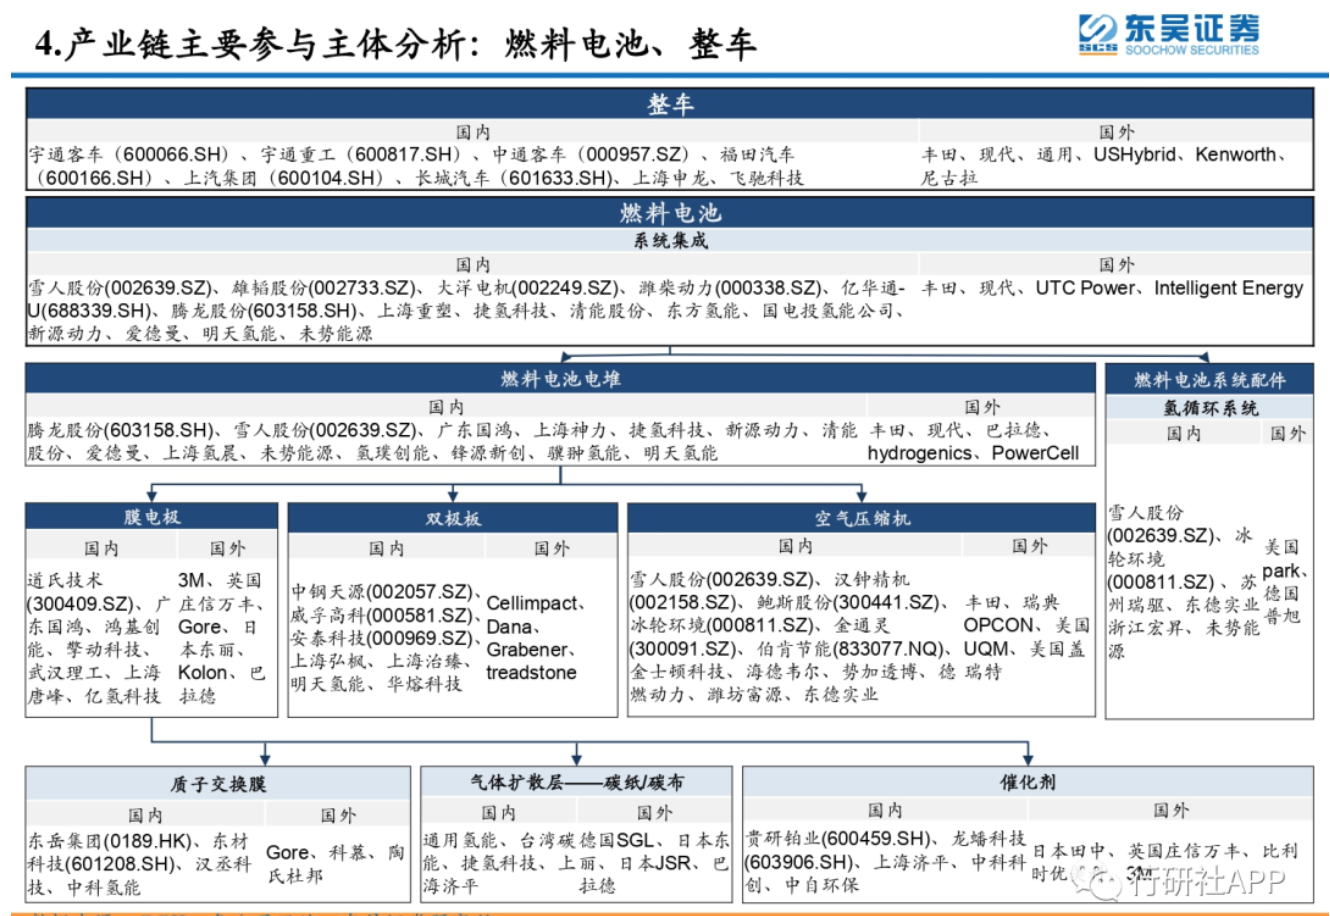Select 伯肯节能(833077.NQ) in 空气压缩机
Viewport: 1330px width, 916px height.
tap(849, 649)
